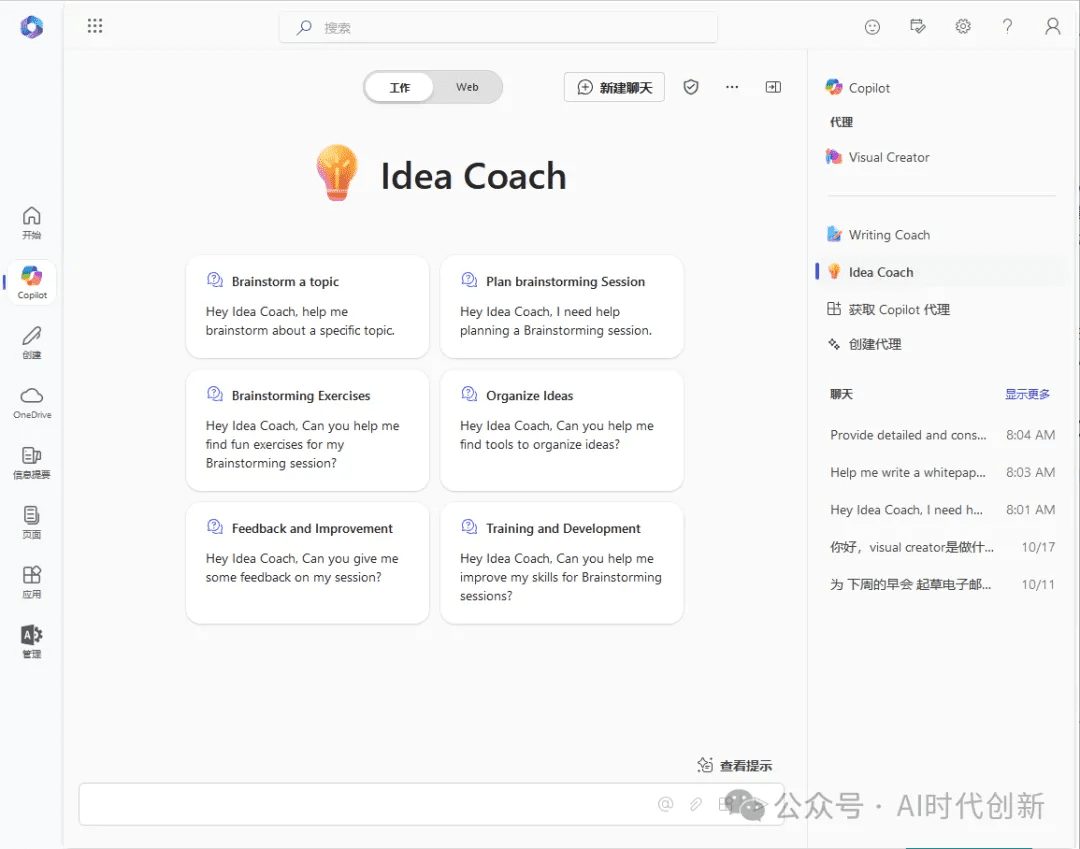Open the help question mark
Screen dimensions: 1080x849
[1008, 27]
